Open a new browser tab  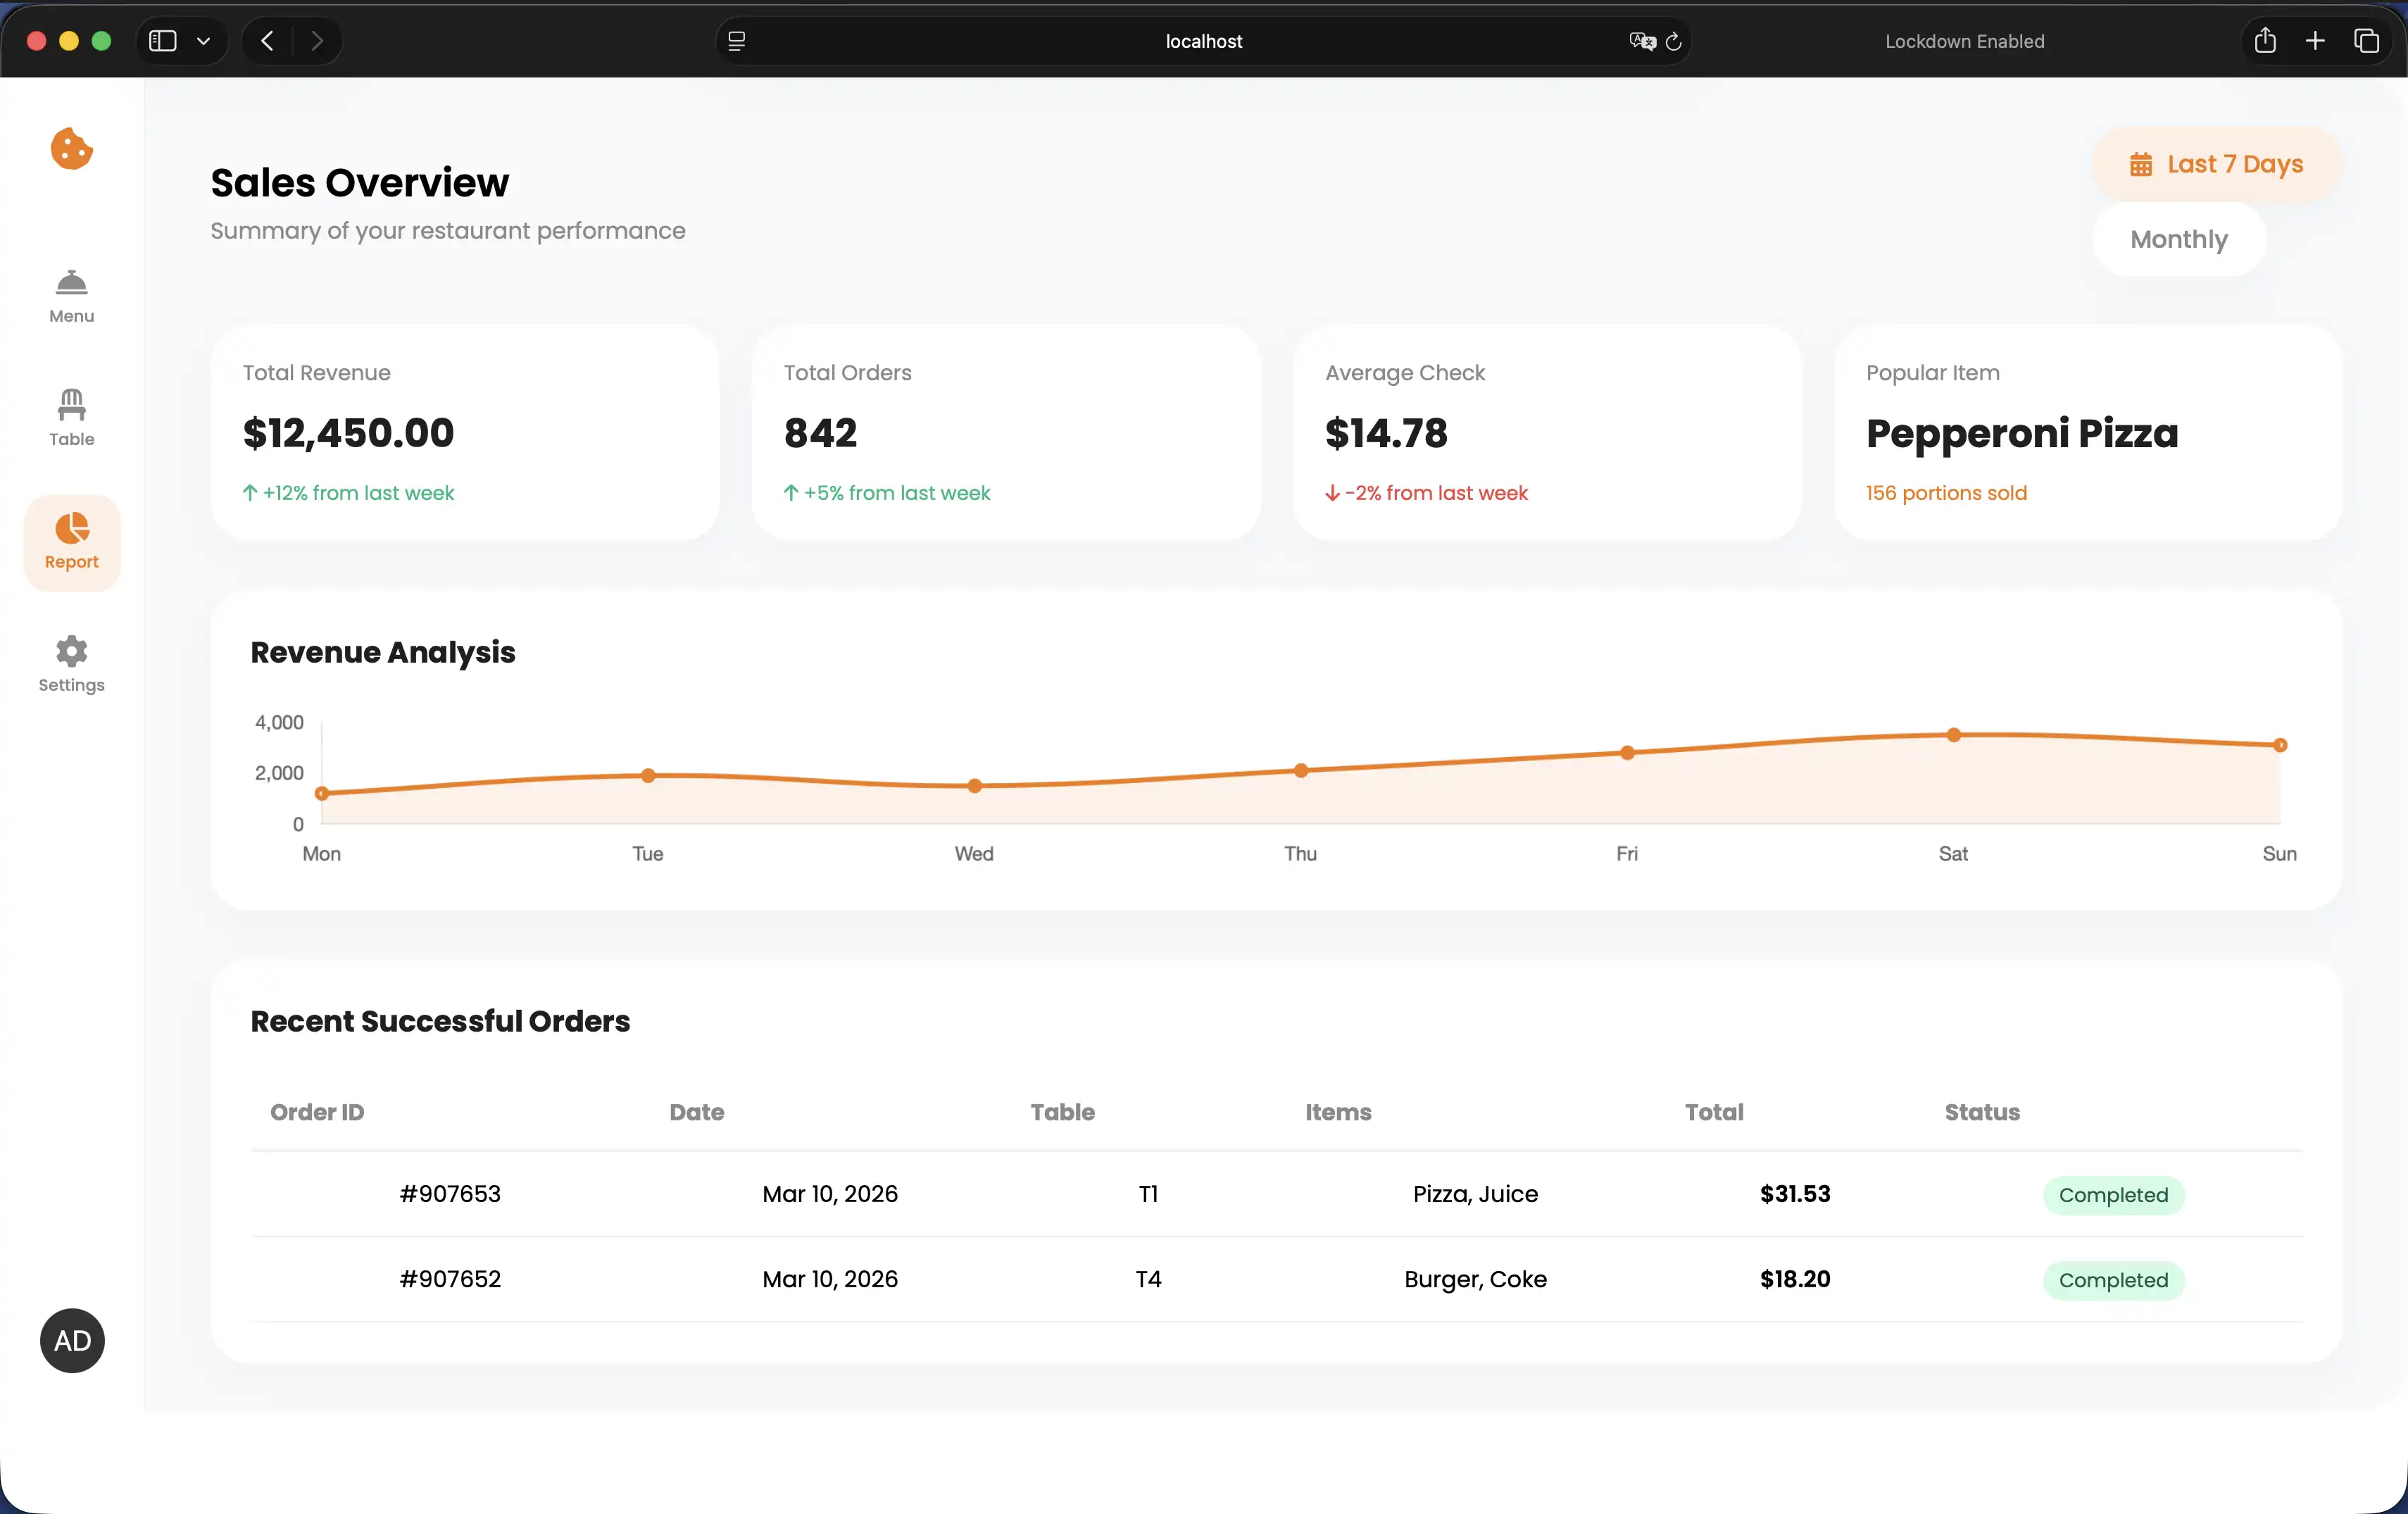point(2314,41)
